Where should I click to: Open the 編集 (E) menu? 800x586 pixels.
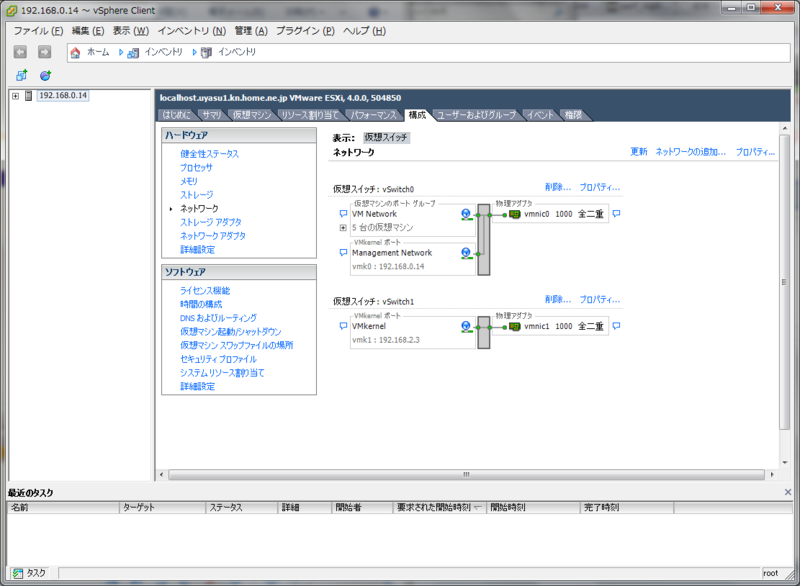(x=88, y=31)
